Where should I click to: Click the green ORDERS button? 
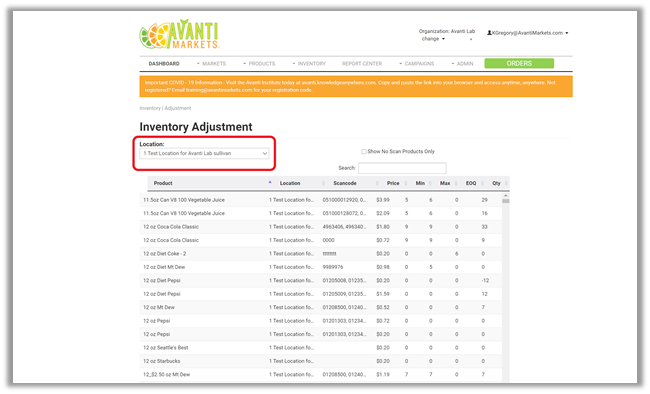[519, 63]
